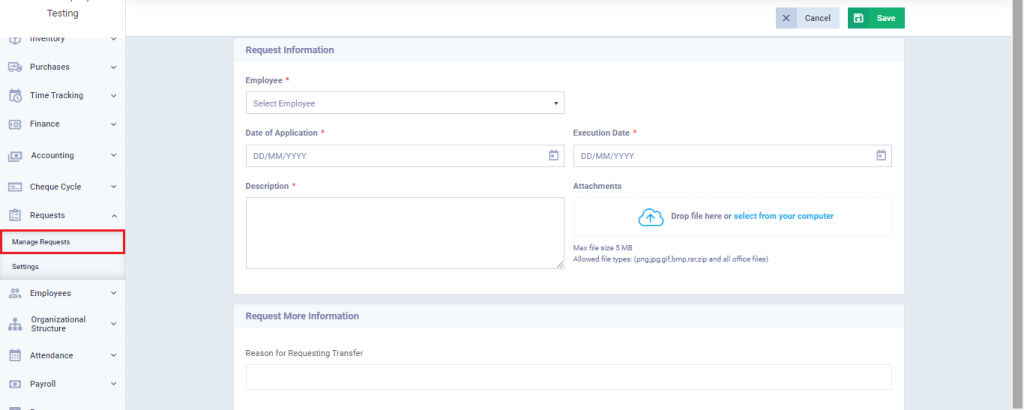
Task: Click the Purchases truck icon
Action: [x=15, y=67]
